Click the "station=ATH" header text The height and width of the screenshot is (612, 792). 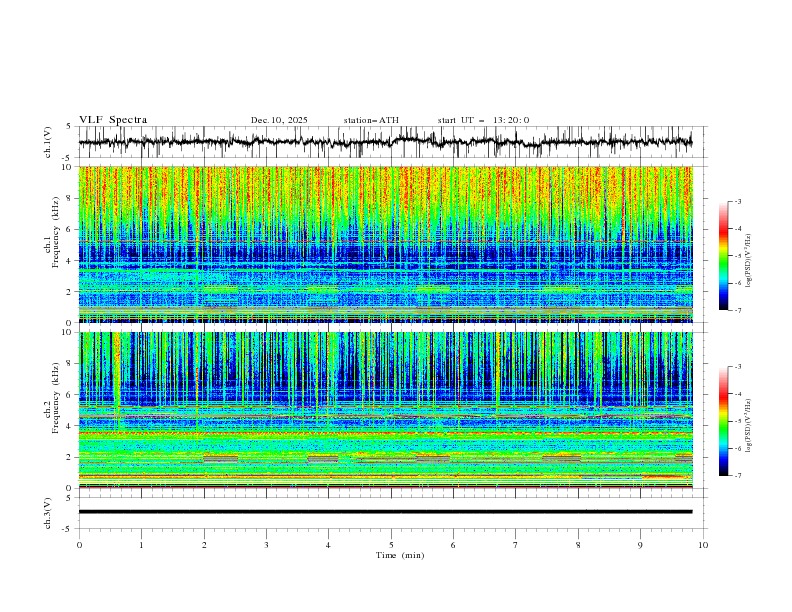(x=371, y=120)
